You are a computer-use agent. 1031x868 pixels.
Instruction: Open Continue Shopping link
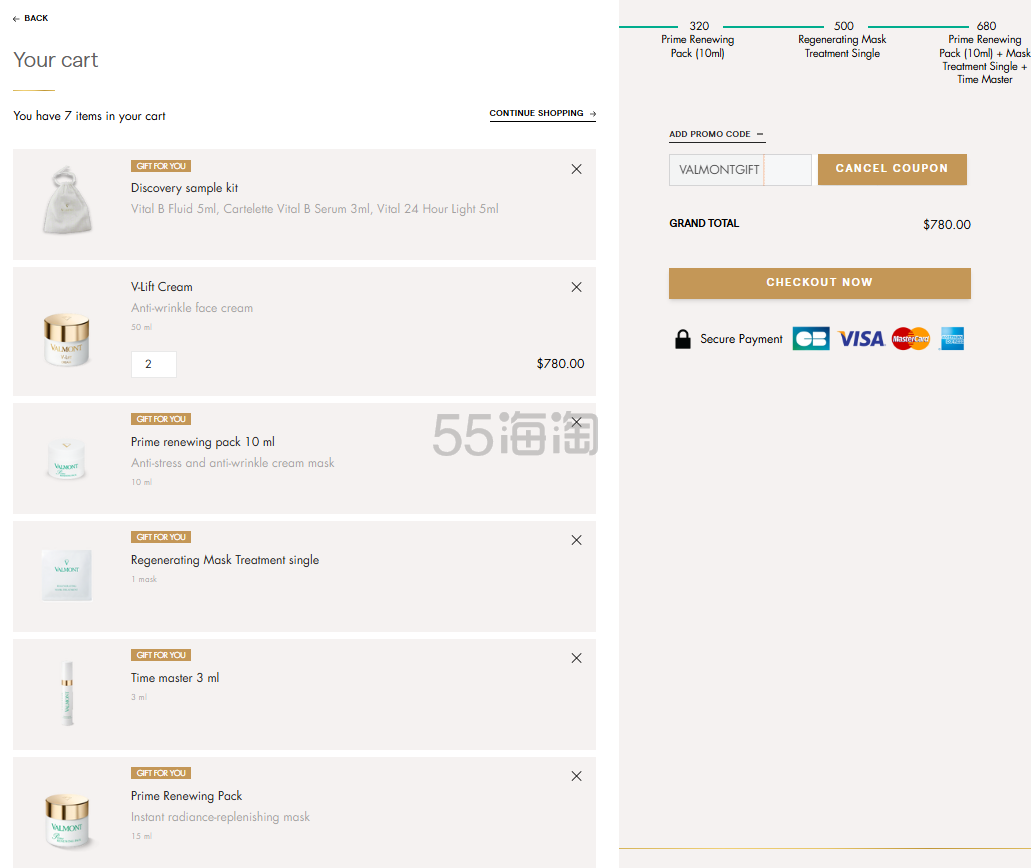[542, 114]
